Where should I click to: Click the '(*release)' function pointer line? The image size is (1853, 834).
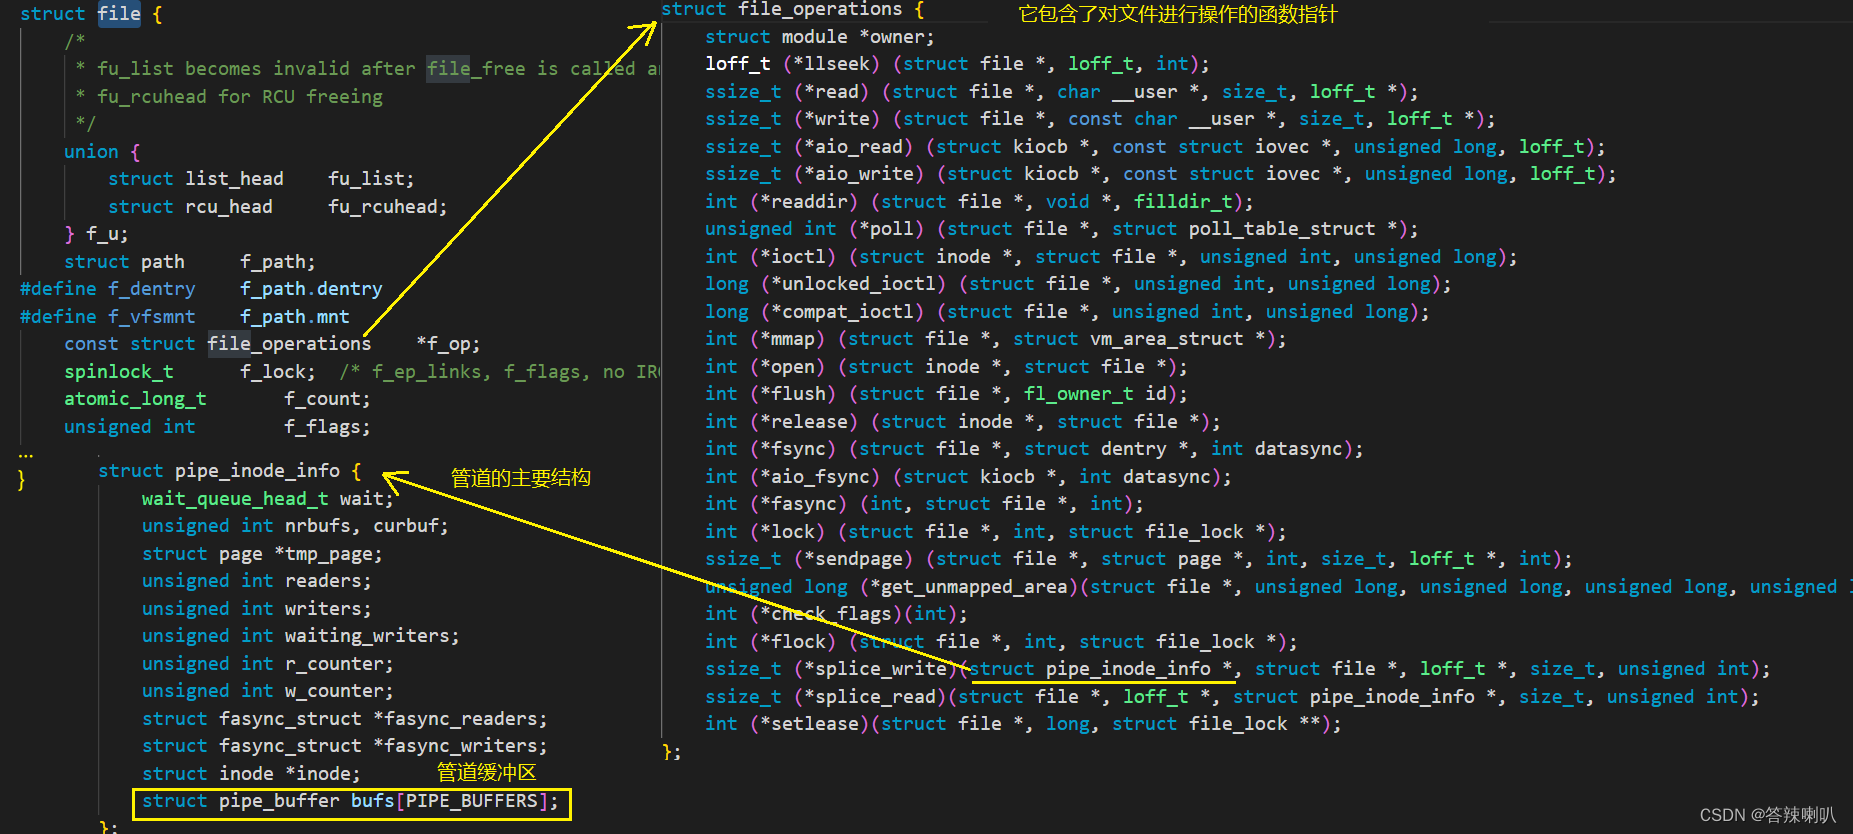click(x=963, y=422)
